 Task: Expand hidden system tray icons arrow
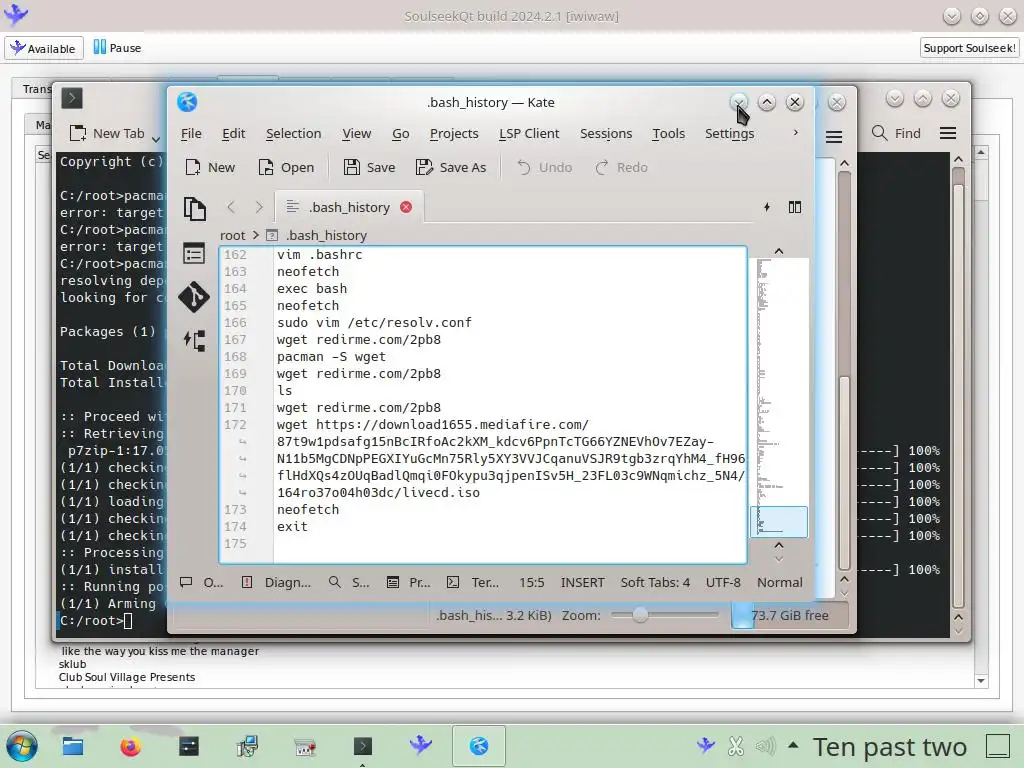point(793,744)
